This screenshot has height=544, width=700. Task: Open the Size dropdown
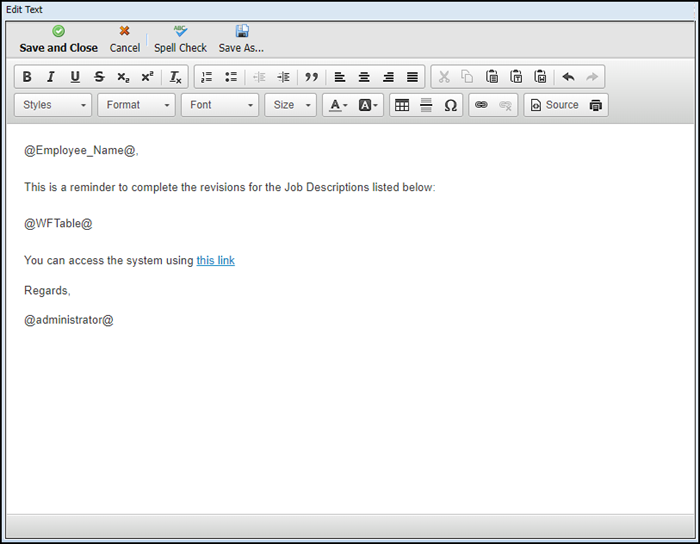pos(291,105)
